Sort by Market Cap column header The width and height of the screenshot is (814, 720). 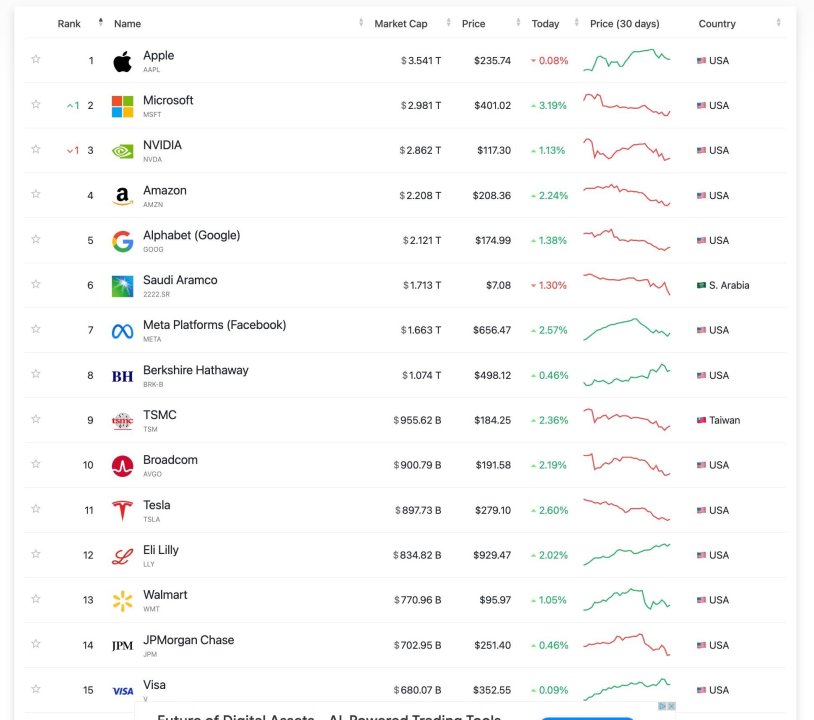click(x=400, y=24)
